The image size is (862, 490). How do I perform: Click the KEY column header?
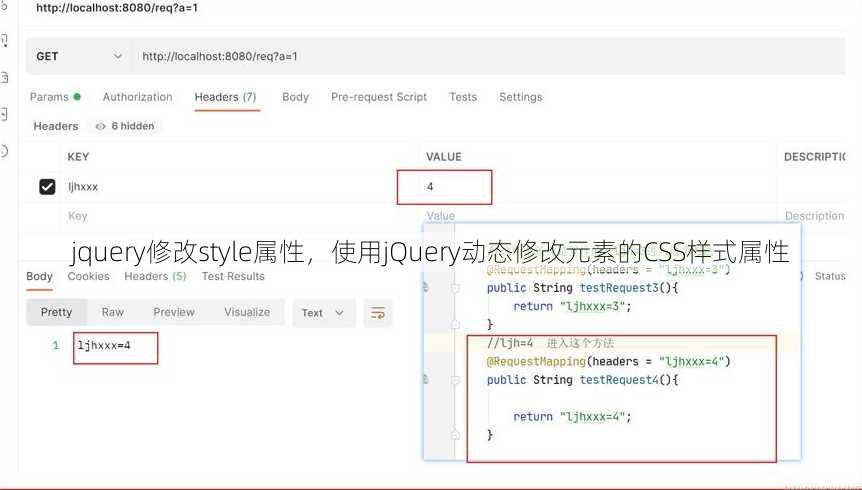click(x=78, y=157)
